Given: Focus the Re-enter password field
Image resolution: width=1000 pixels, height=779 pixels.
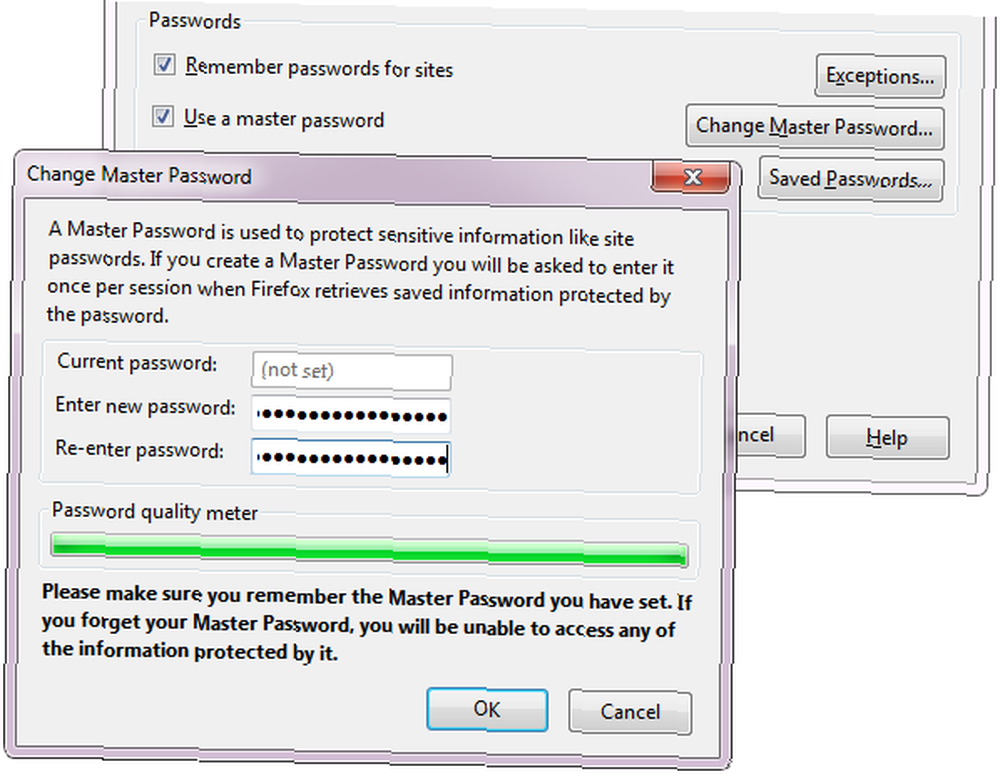Looking at the screenshot, I should tap(351, 459).
